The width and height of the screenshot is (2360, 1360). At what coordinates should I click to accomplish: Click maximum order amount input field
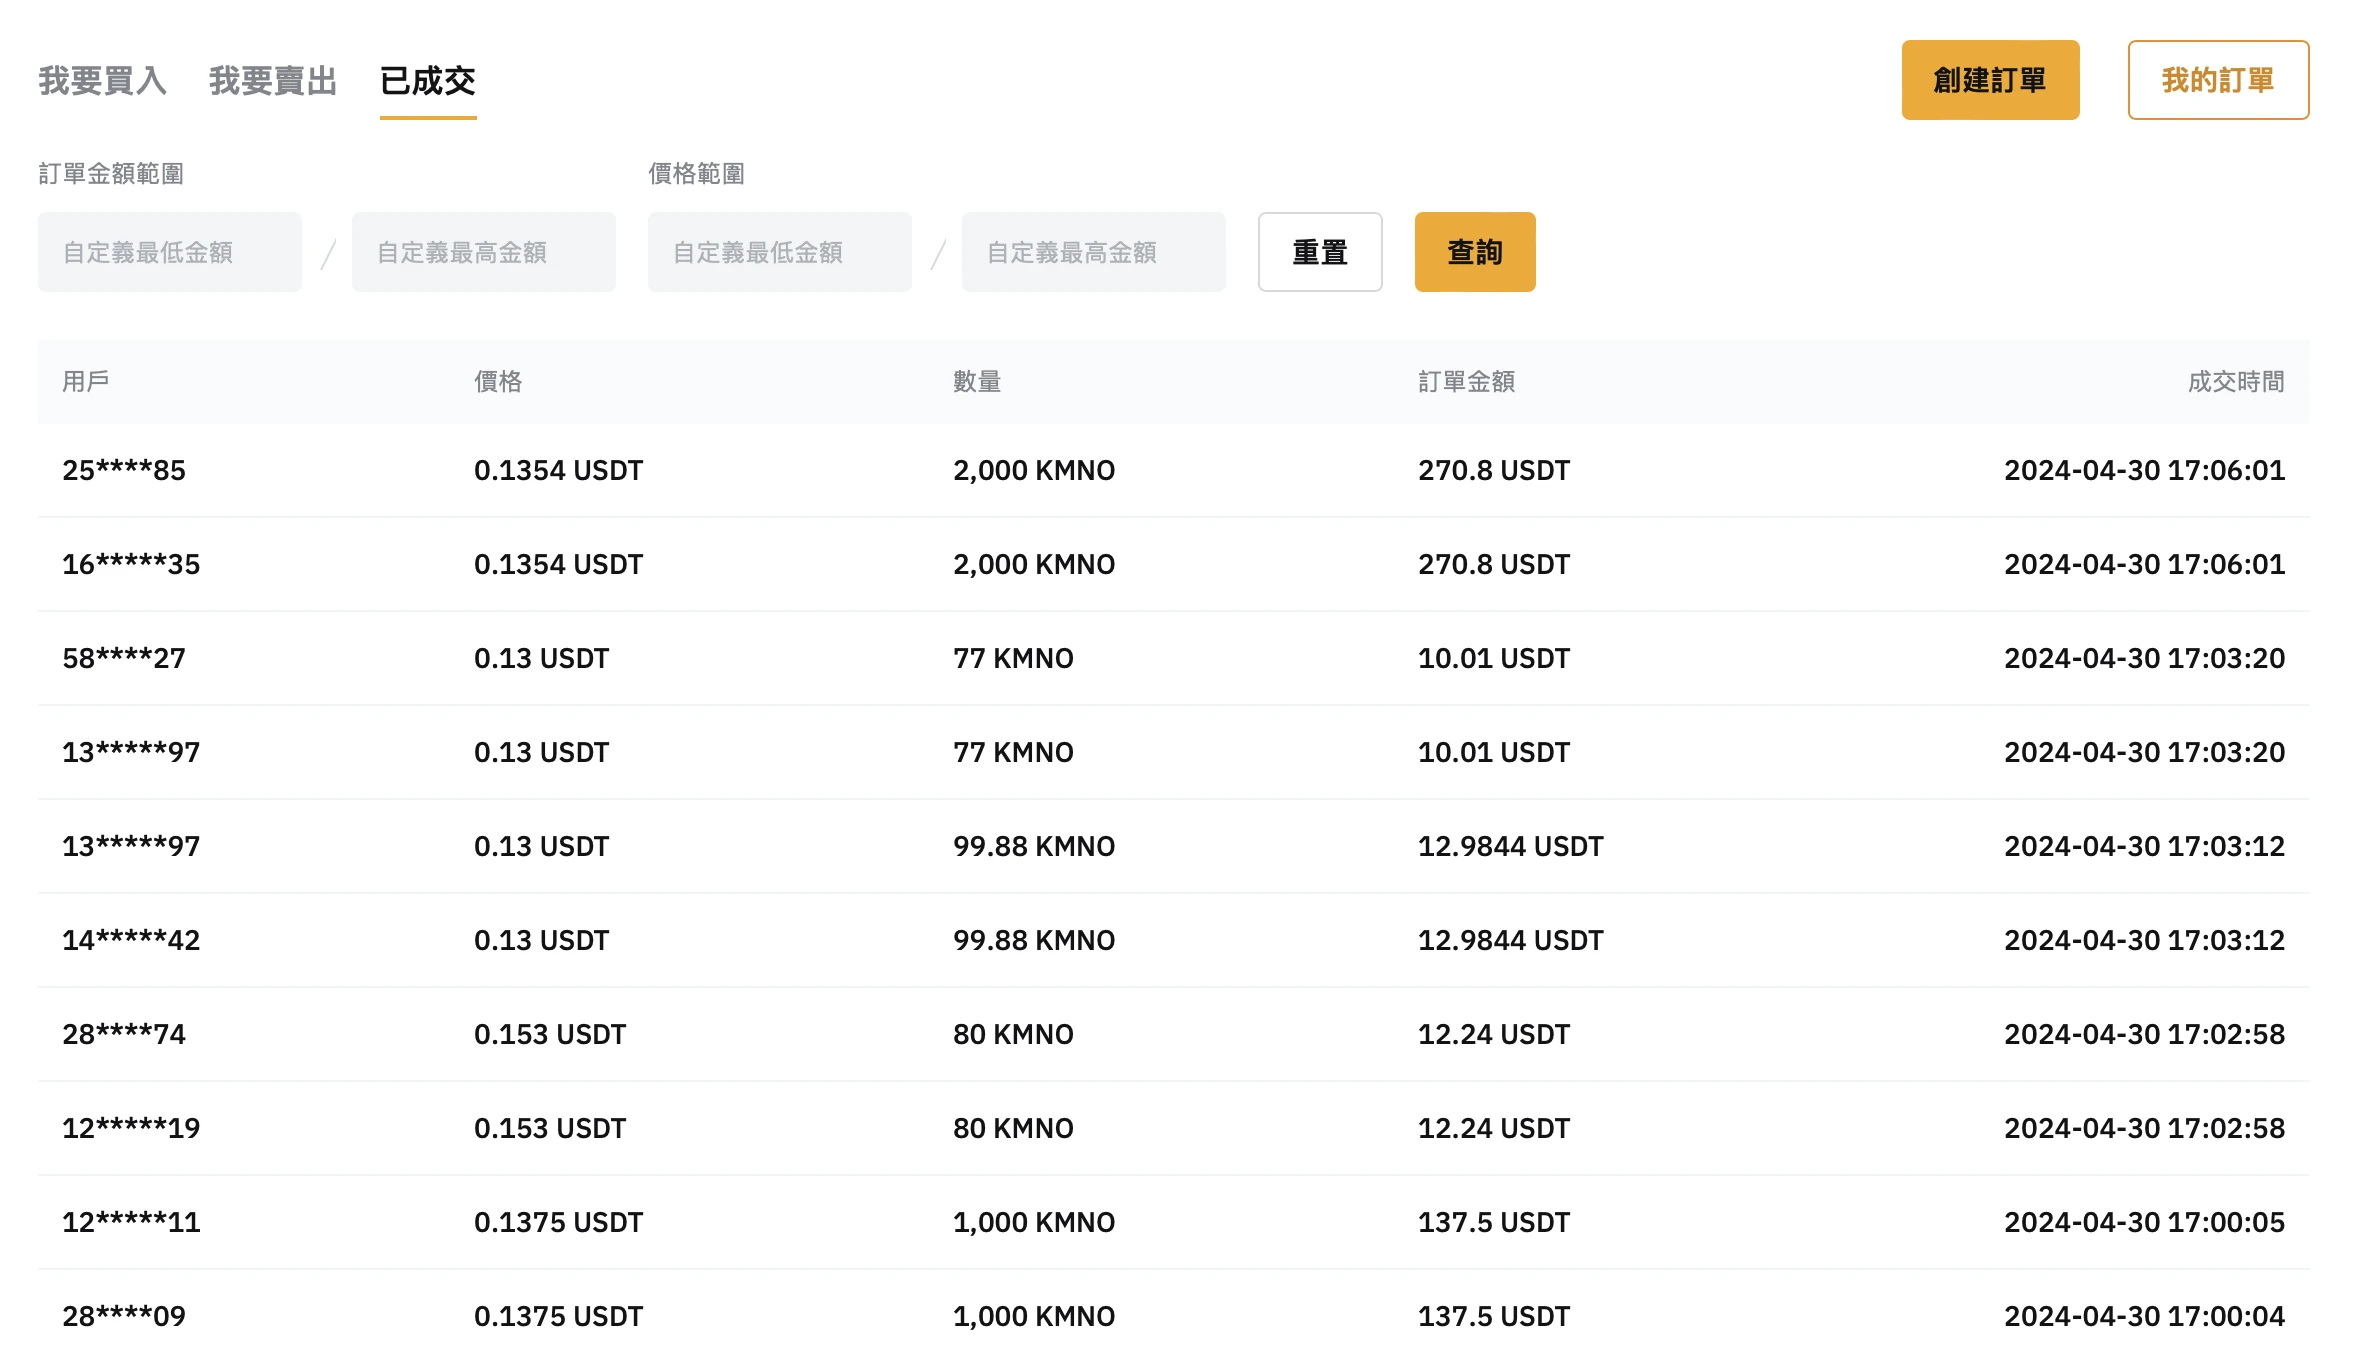483,252
